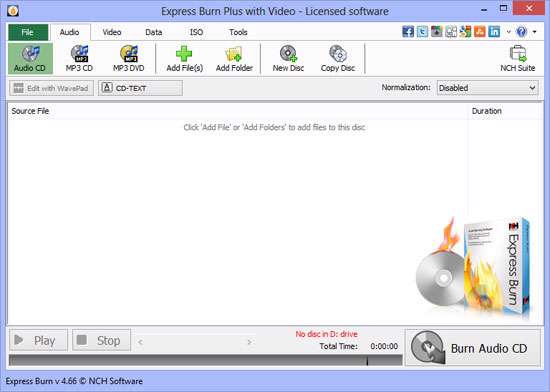Viewport: 550px width, 392px height.
Task: Click the Source File column header
Action: (238, 111)
